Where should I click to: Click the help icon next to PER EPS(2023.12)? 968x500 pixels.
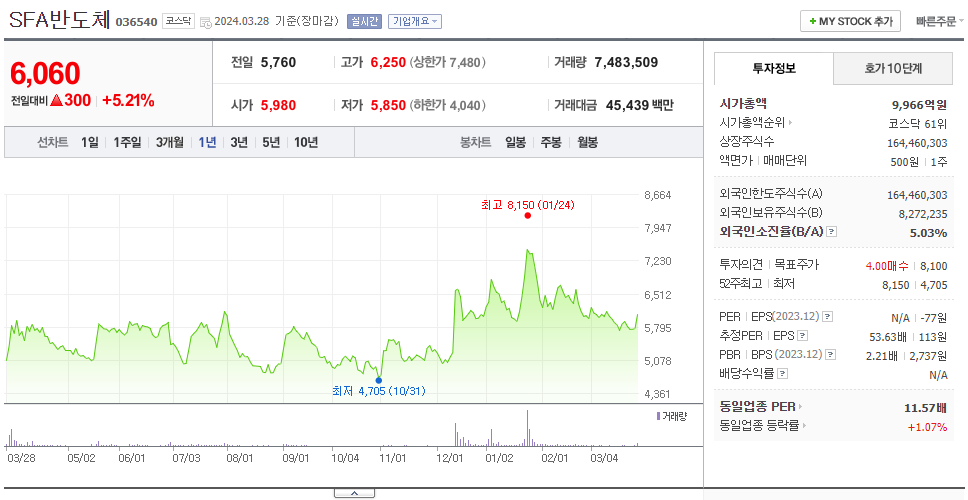[x=827, y=317]
